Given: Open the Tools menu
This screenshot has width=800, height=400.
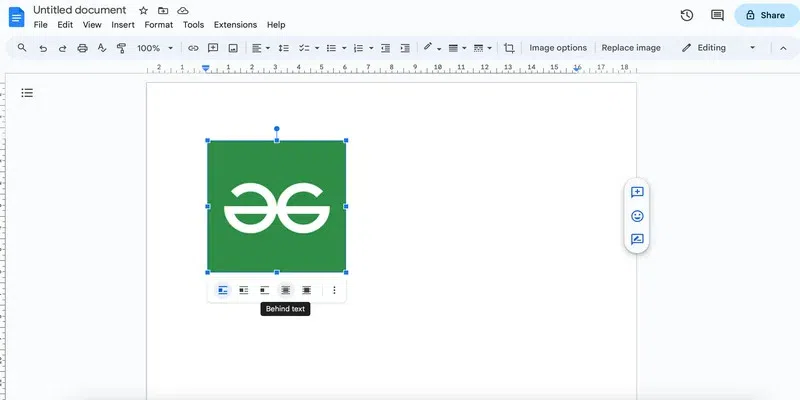Looking at the screenshot, I should (x=193, y=24).
